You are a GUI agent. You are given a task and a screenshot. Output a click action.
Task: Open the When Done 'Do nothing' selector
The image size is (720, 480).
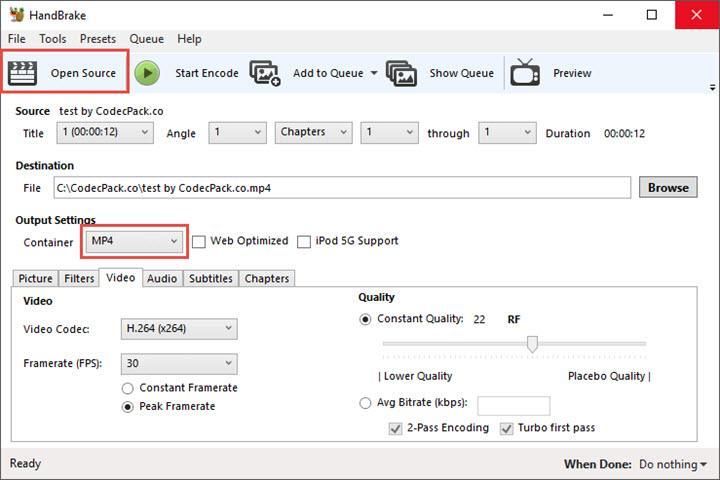pos(673,464)
